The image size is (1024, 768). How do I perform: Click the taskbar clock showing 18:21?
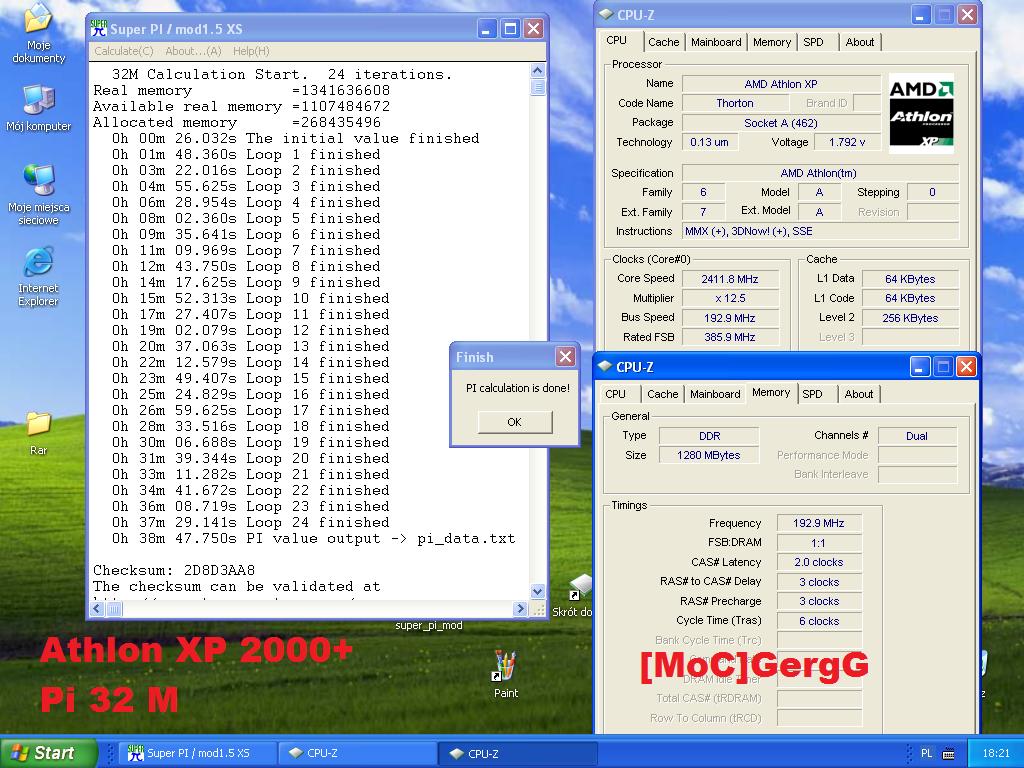tap(996, 753)
